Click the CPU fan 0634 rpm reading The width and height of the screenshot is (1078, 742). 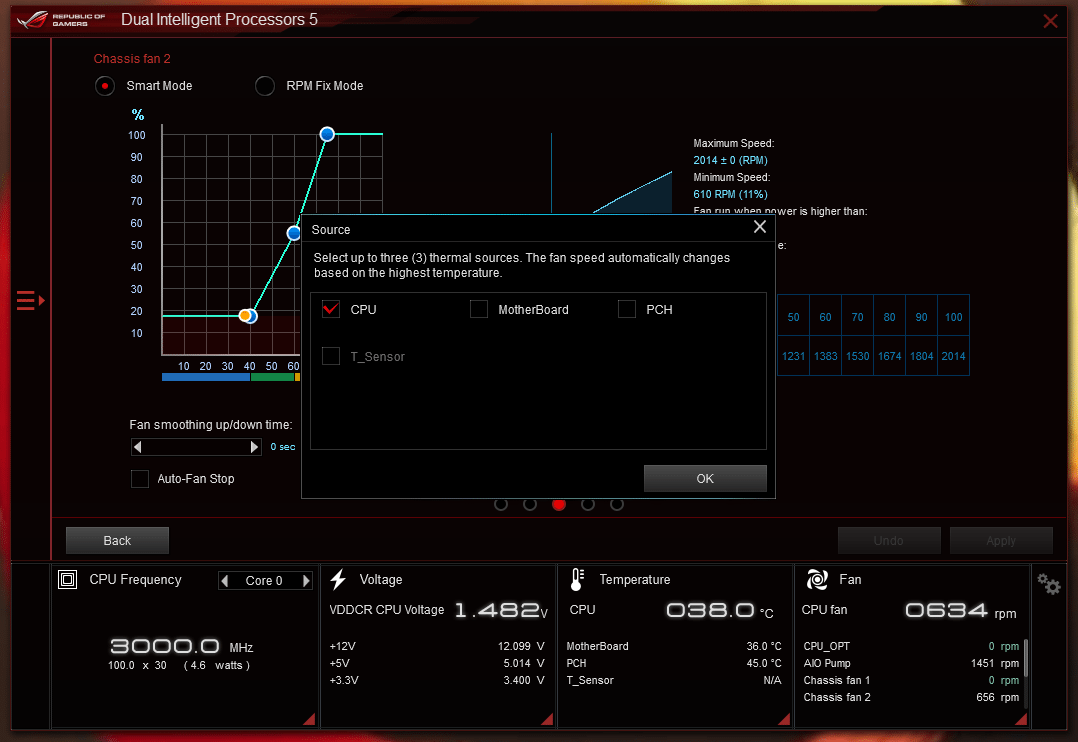[960, 611]
